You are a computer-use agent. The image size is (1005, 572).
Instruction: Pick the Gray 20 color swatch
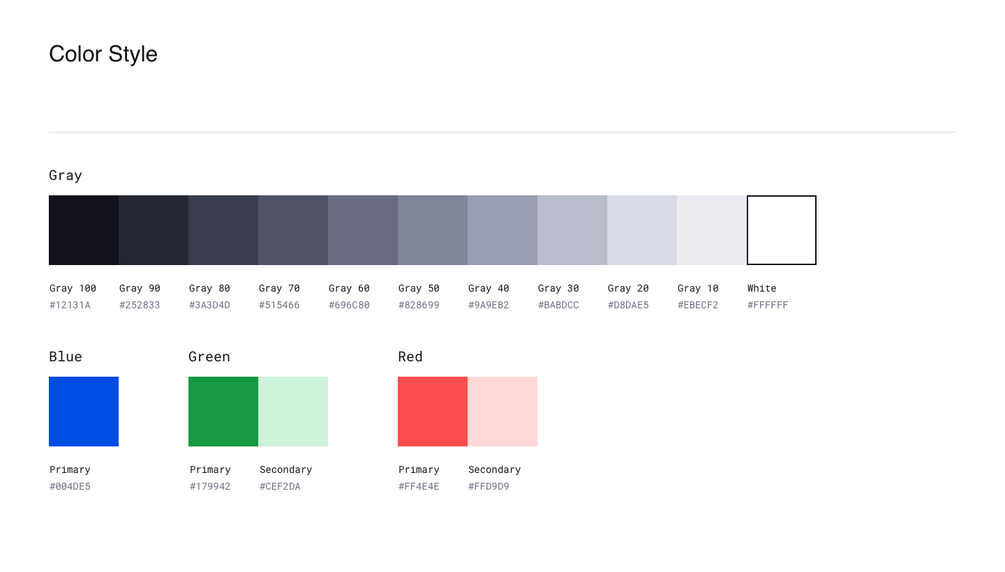pyautogui.click(x=642, y=230)
